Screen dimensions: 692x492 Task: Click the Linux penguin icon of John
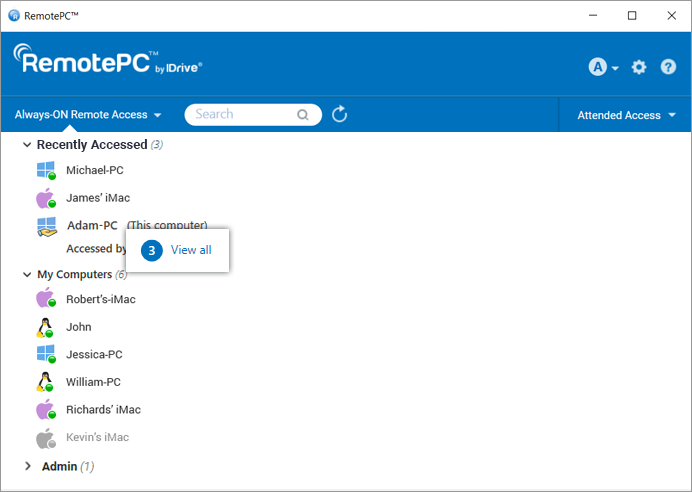click(x=45, y=327)
